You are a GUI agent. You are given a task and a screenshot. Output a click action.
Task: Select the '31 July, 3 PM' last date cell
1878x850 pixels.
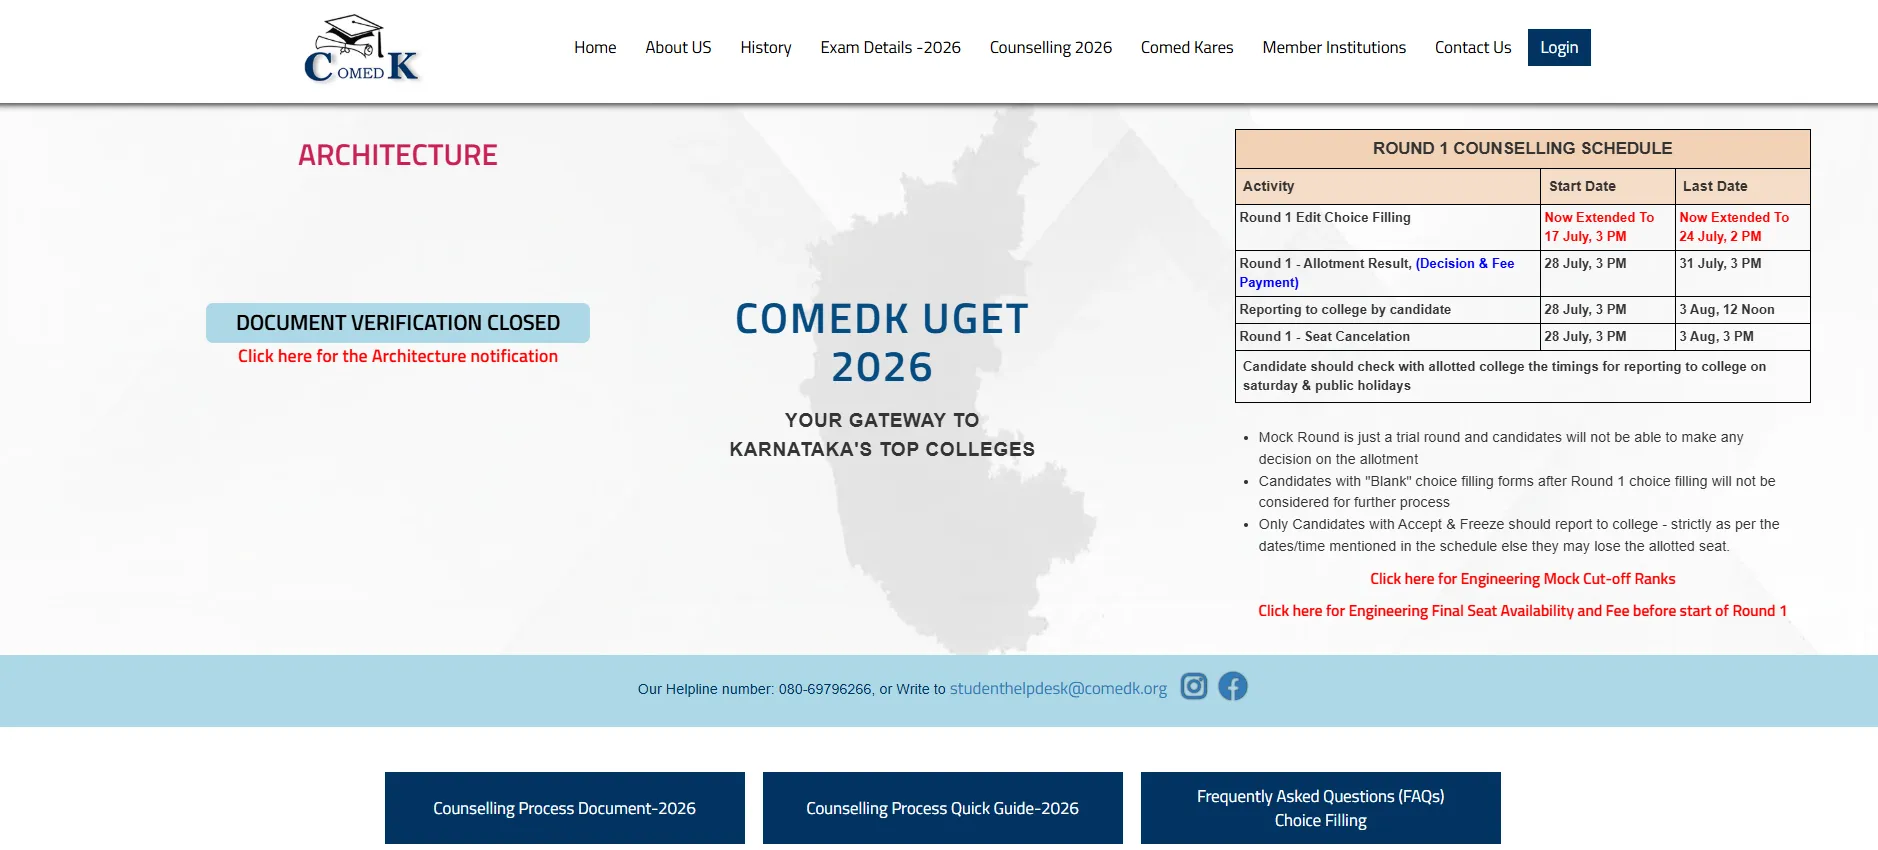tap(1743, 273)
